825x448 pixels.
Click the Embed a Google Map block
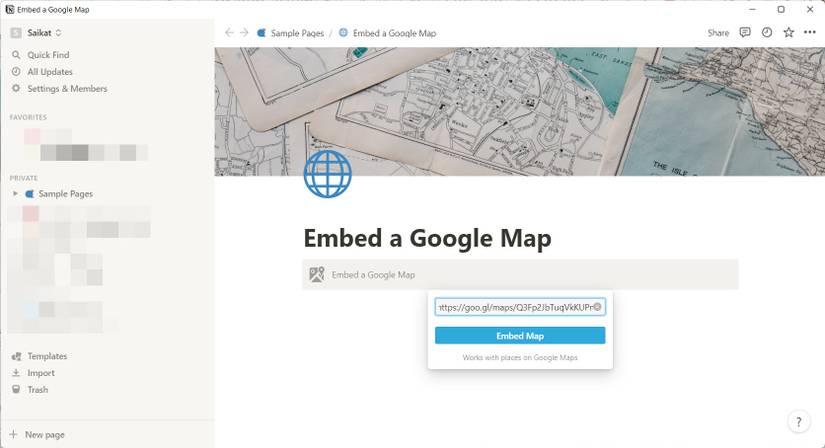coord(520,274)
